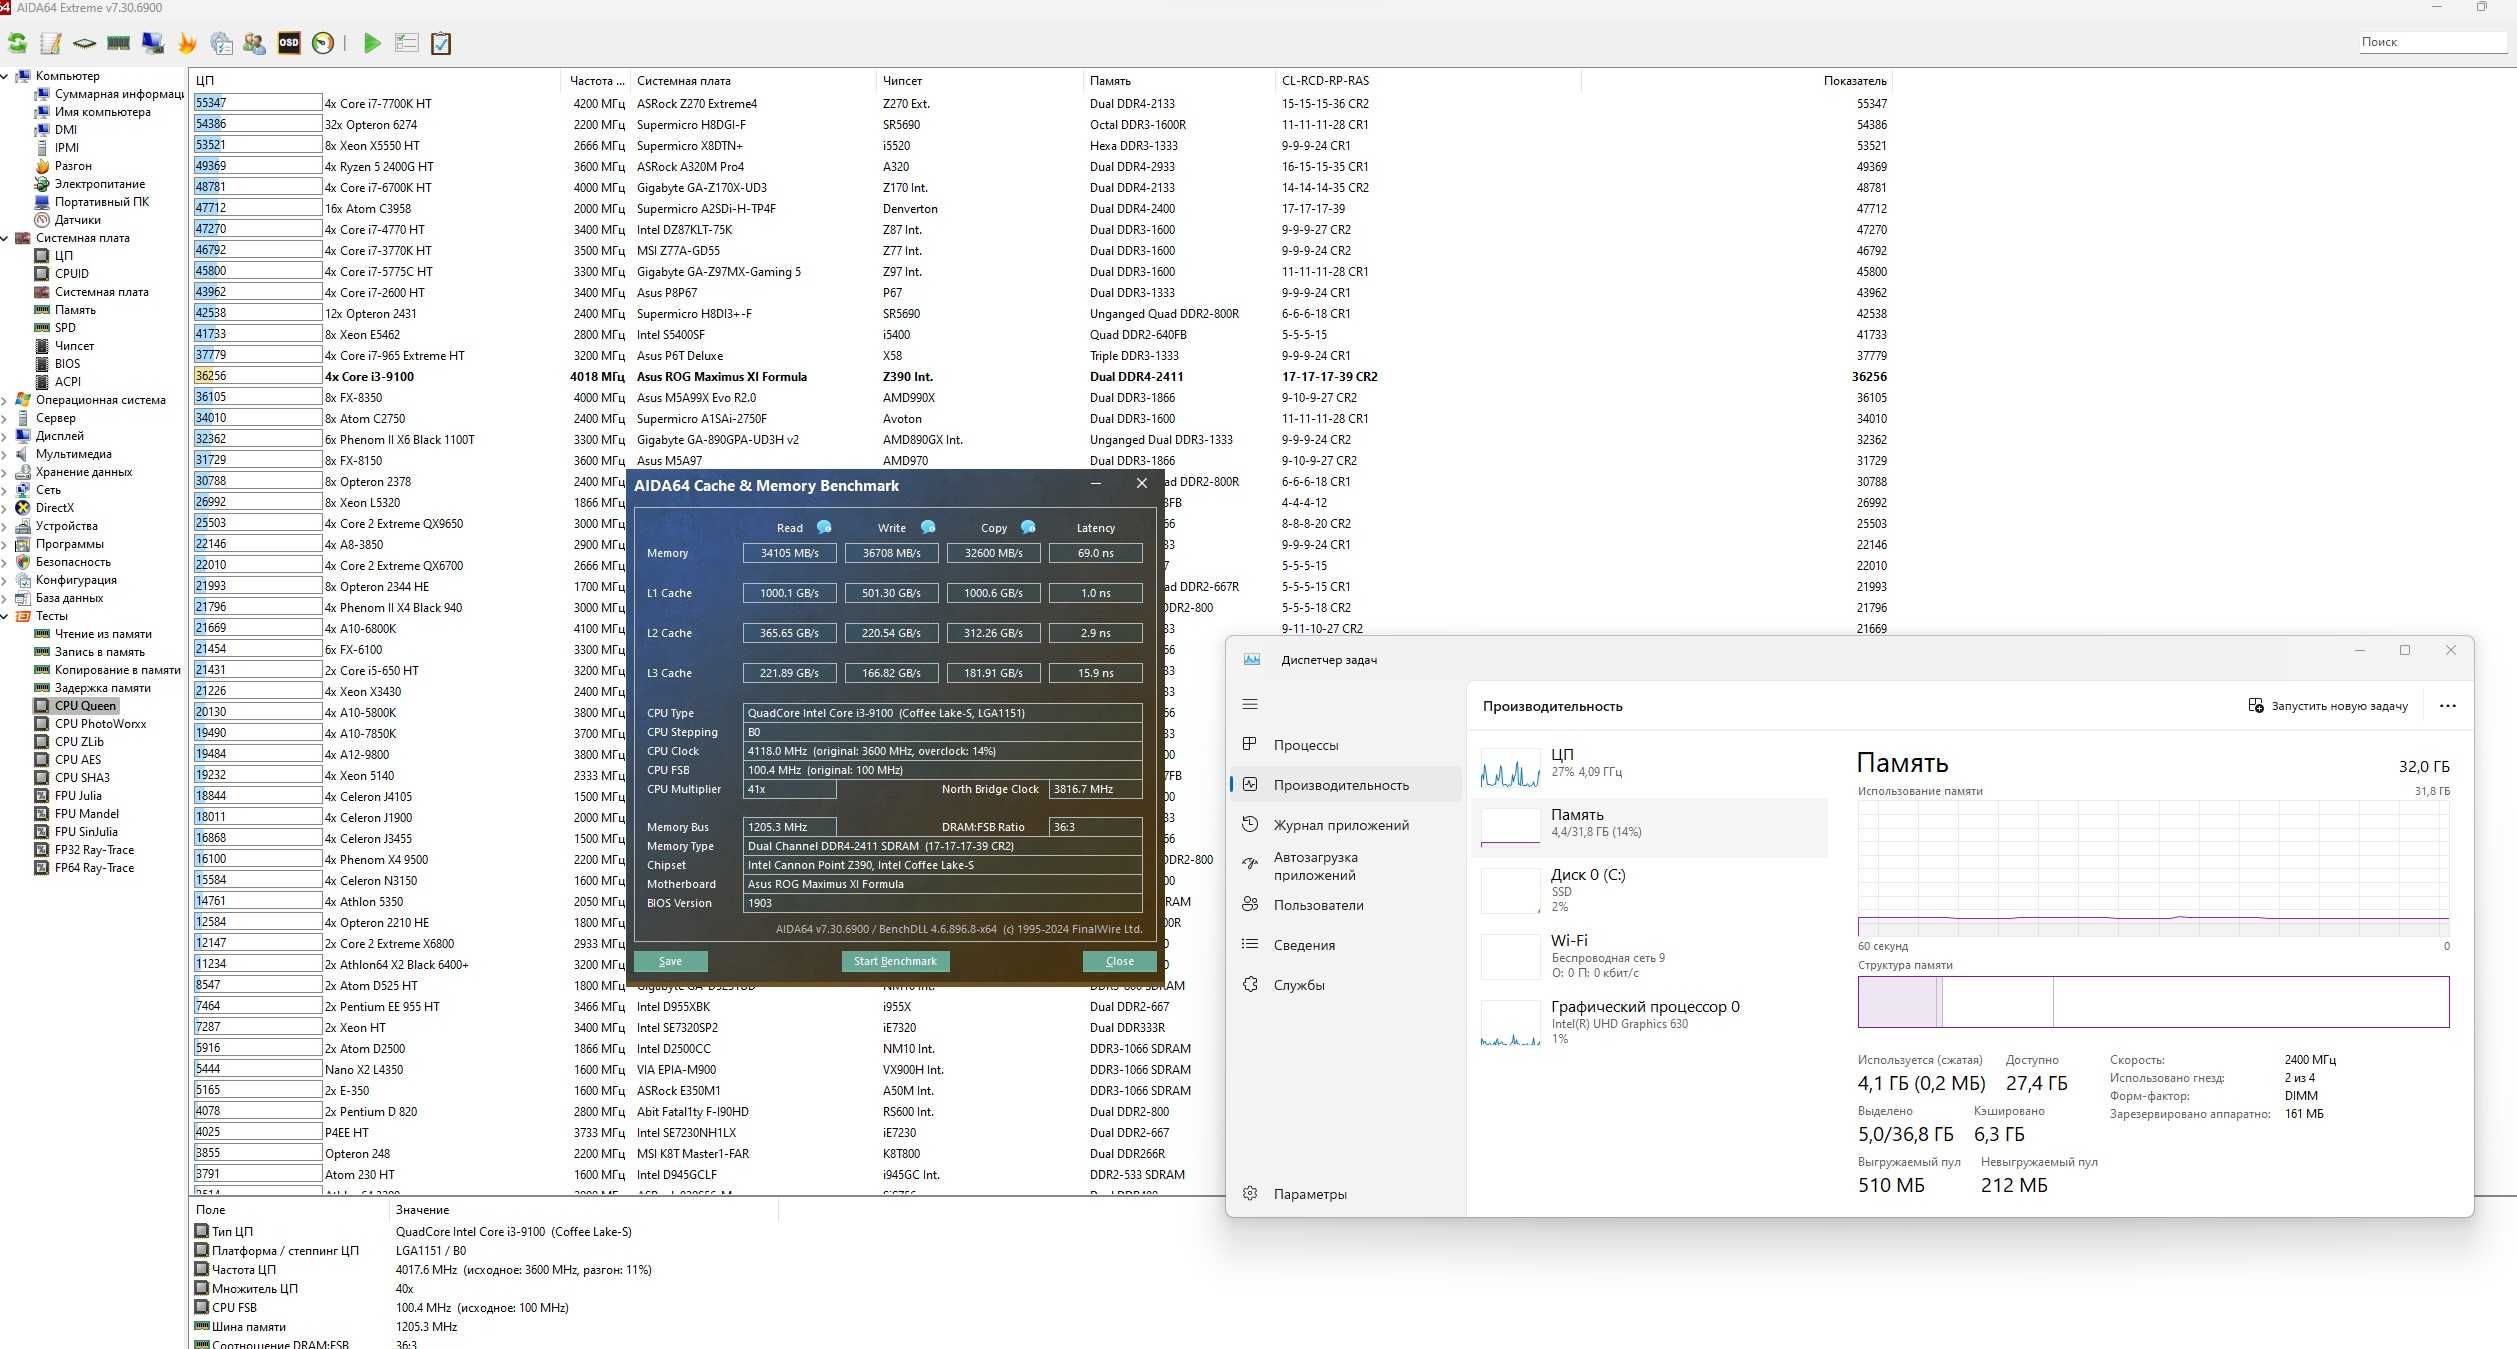Click the Write info bubble icon
Image resolution: width=2517 pixels, height=1349 pixels.
tap(928, 527)
